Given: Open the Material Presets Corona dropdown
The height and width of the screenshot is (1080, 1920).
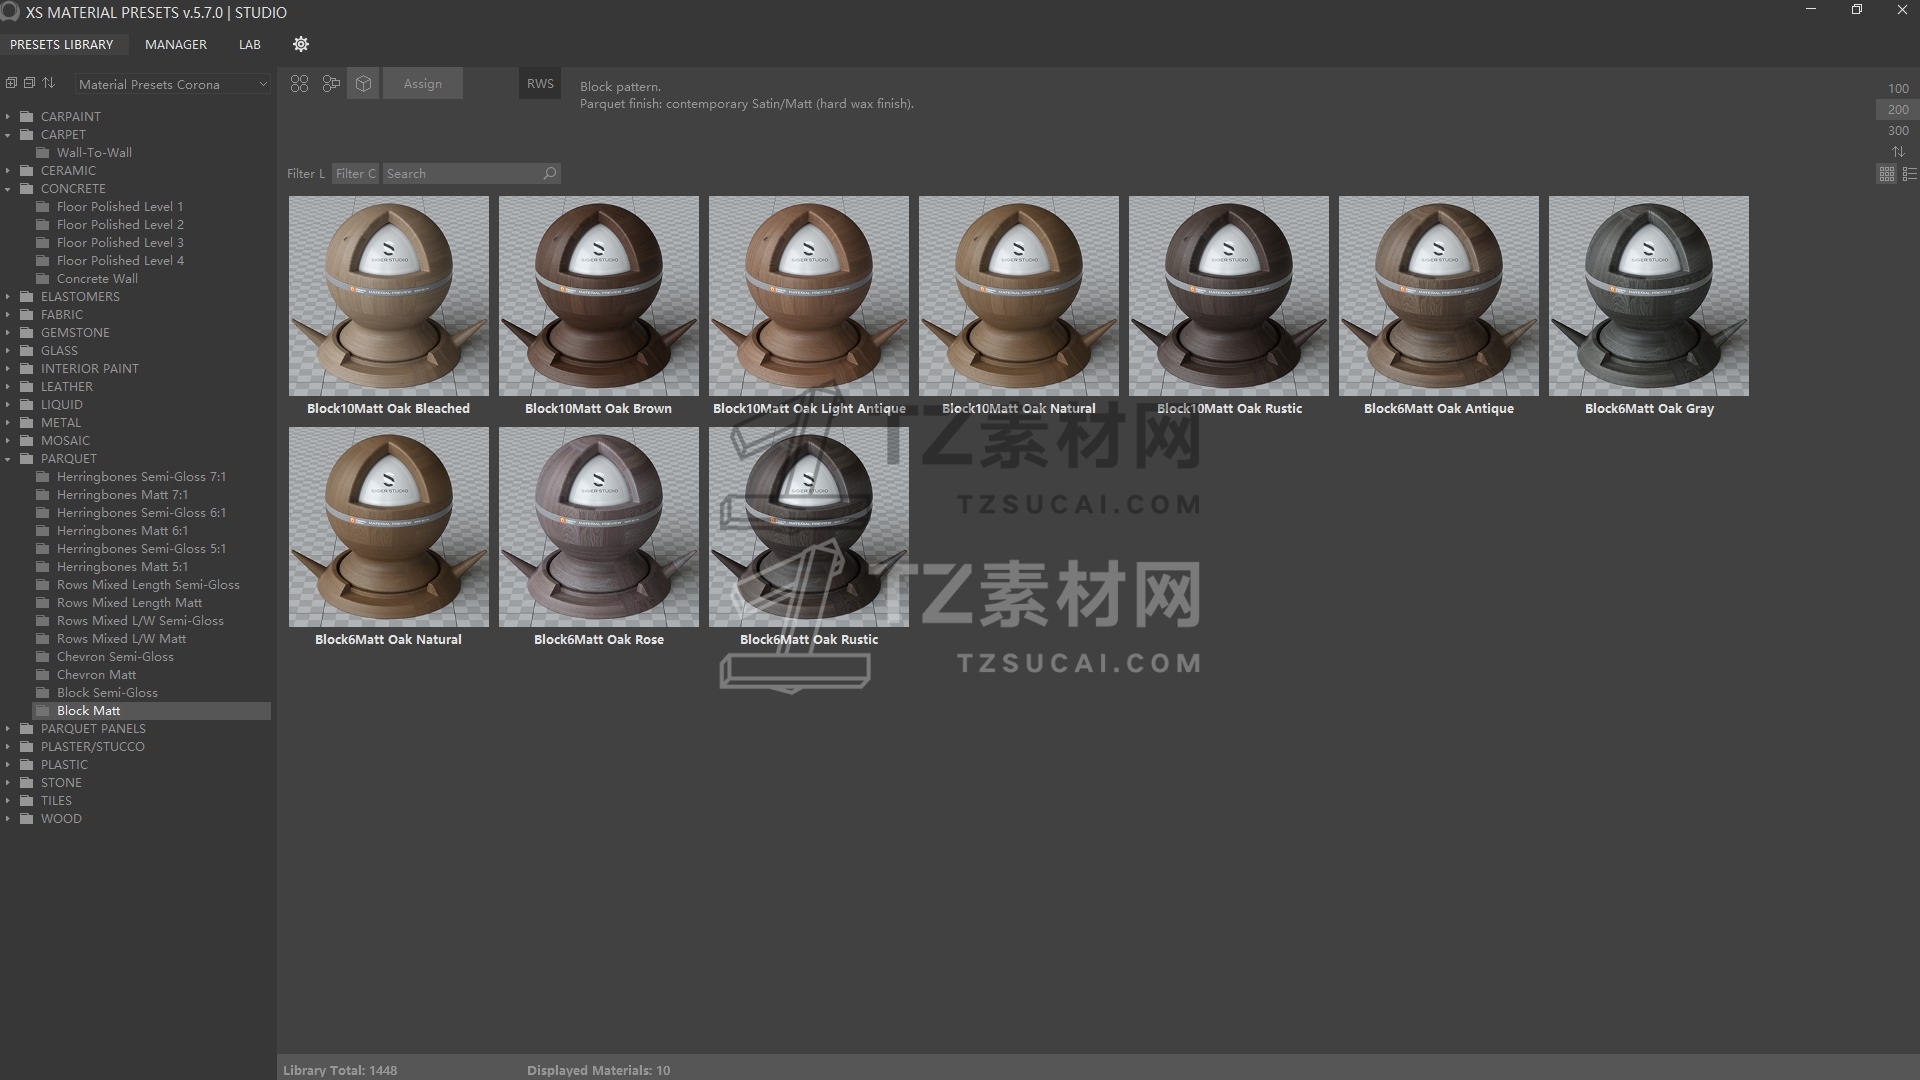Looking at the screenshot, I should coord(172,84).
